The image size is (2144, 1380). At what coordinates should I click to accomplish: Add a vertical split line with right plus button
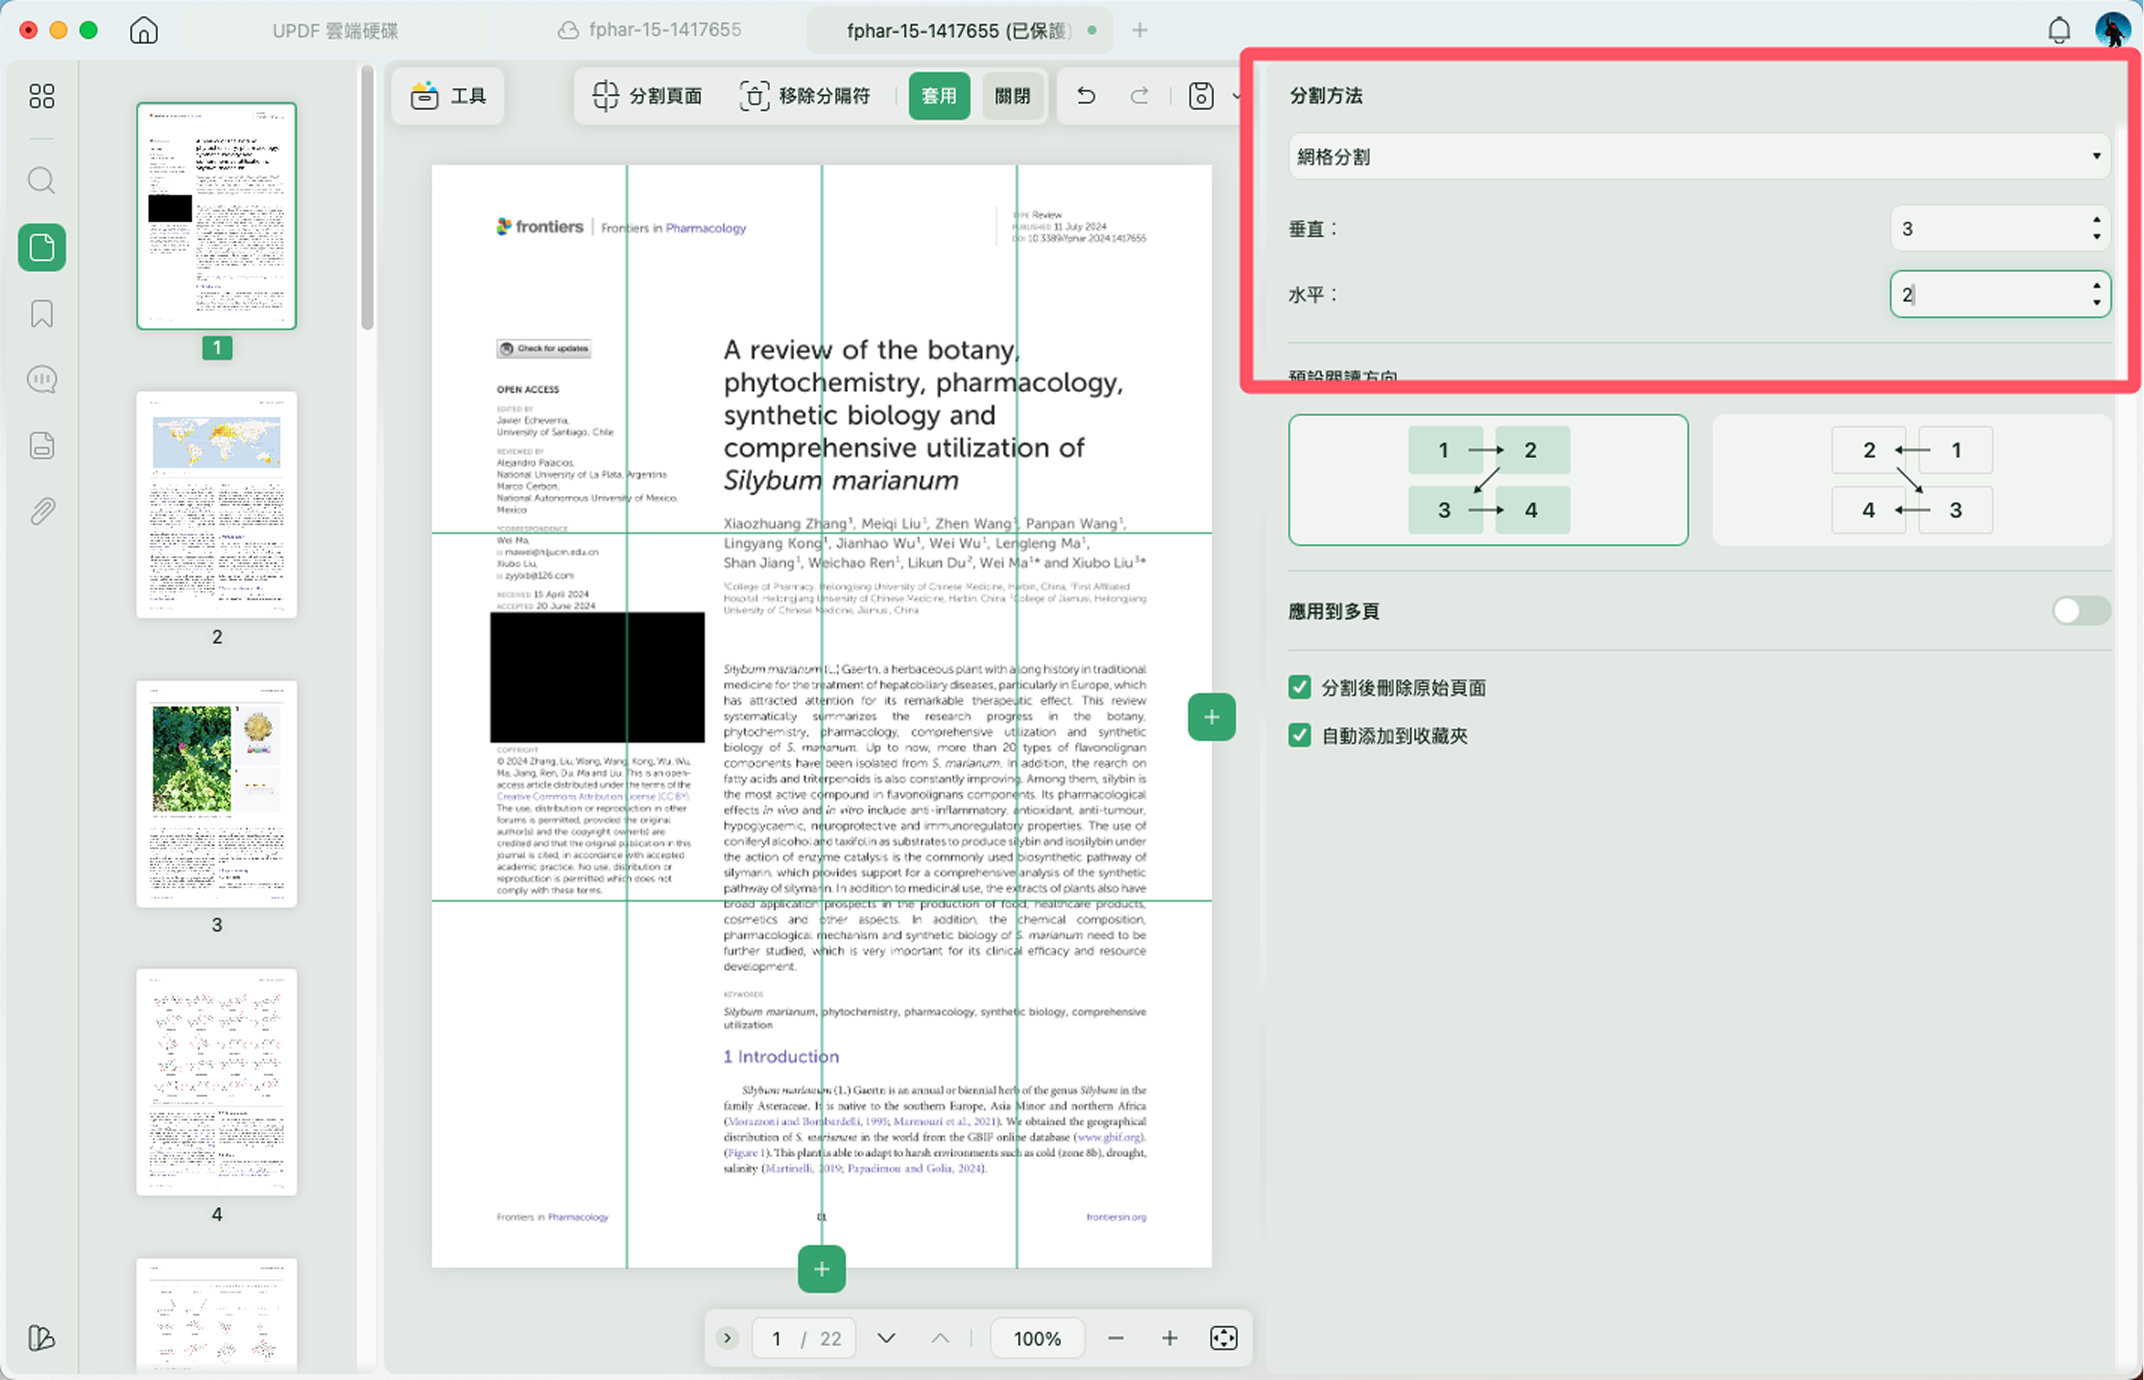tap(1211, 717)
